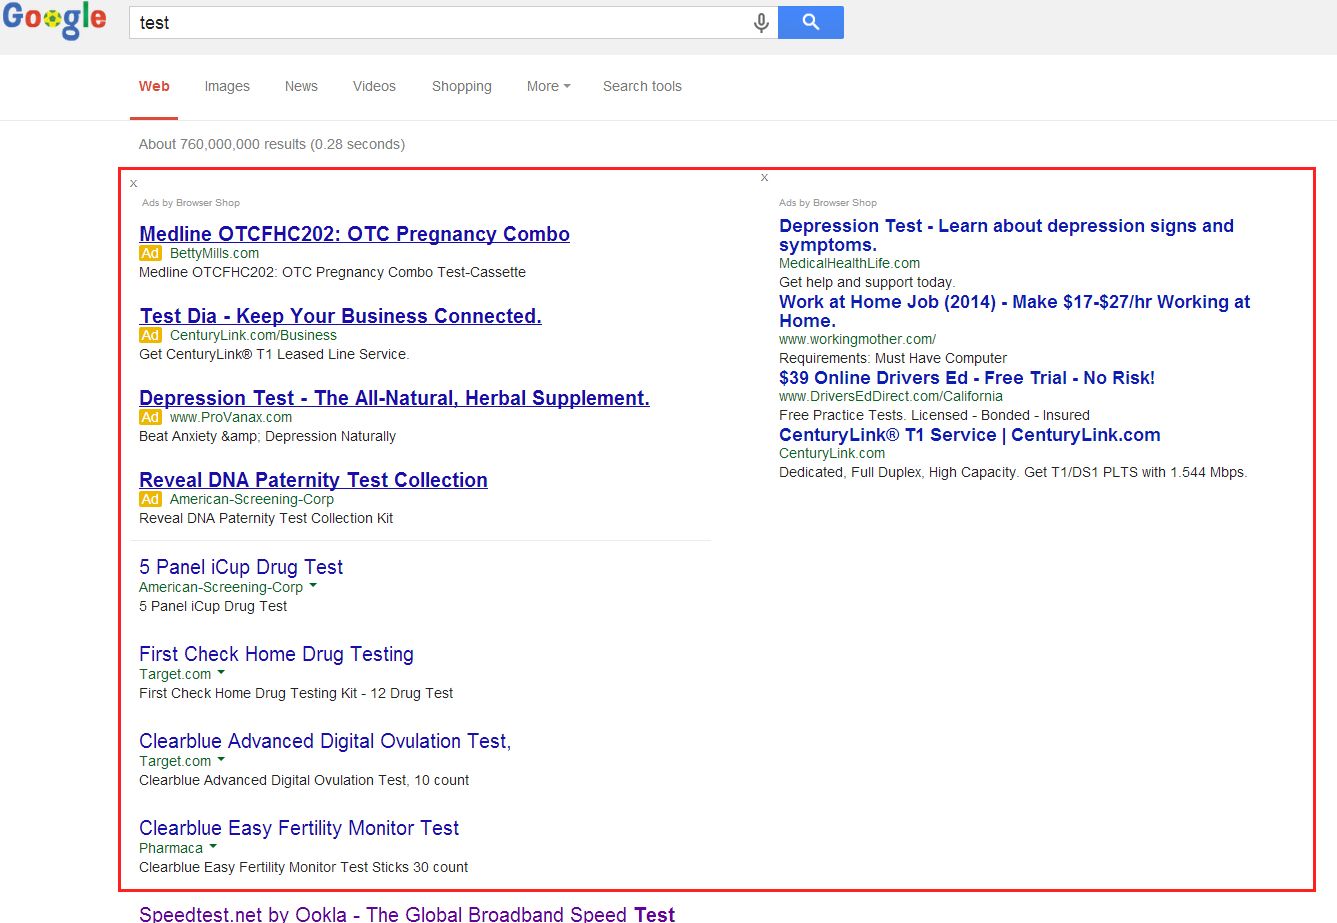Click the Ad badge beside BettyMills.com
The image size is (1337, 923).
pos(150,253)
